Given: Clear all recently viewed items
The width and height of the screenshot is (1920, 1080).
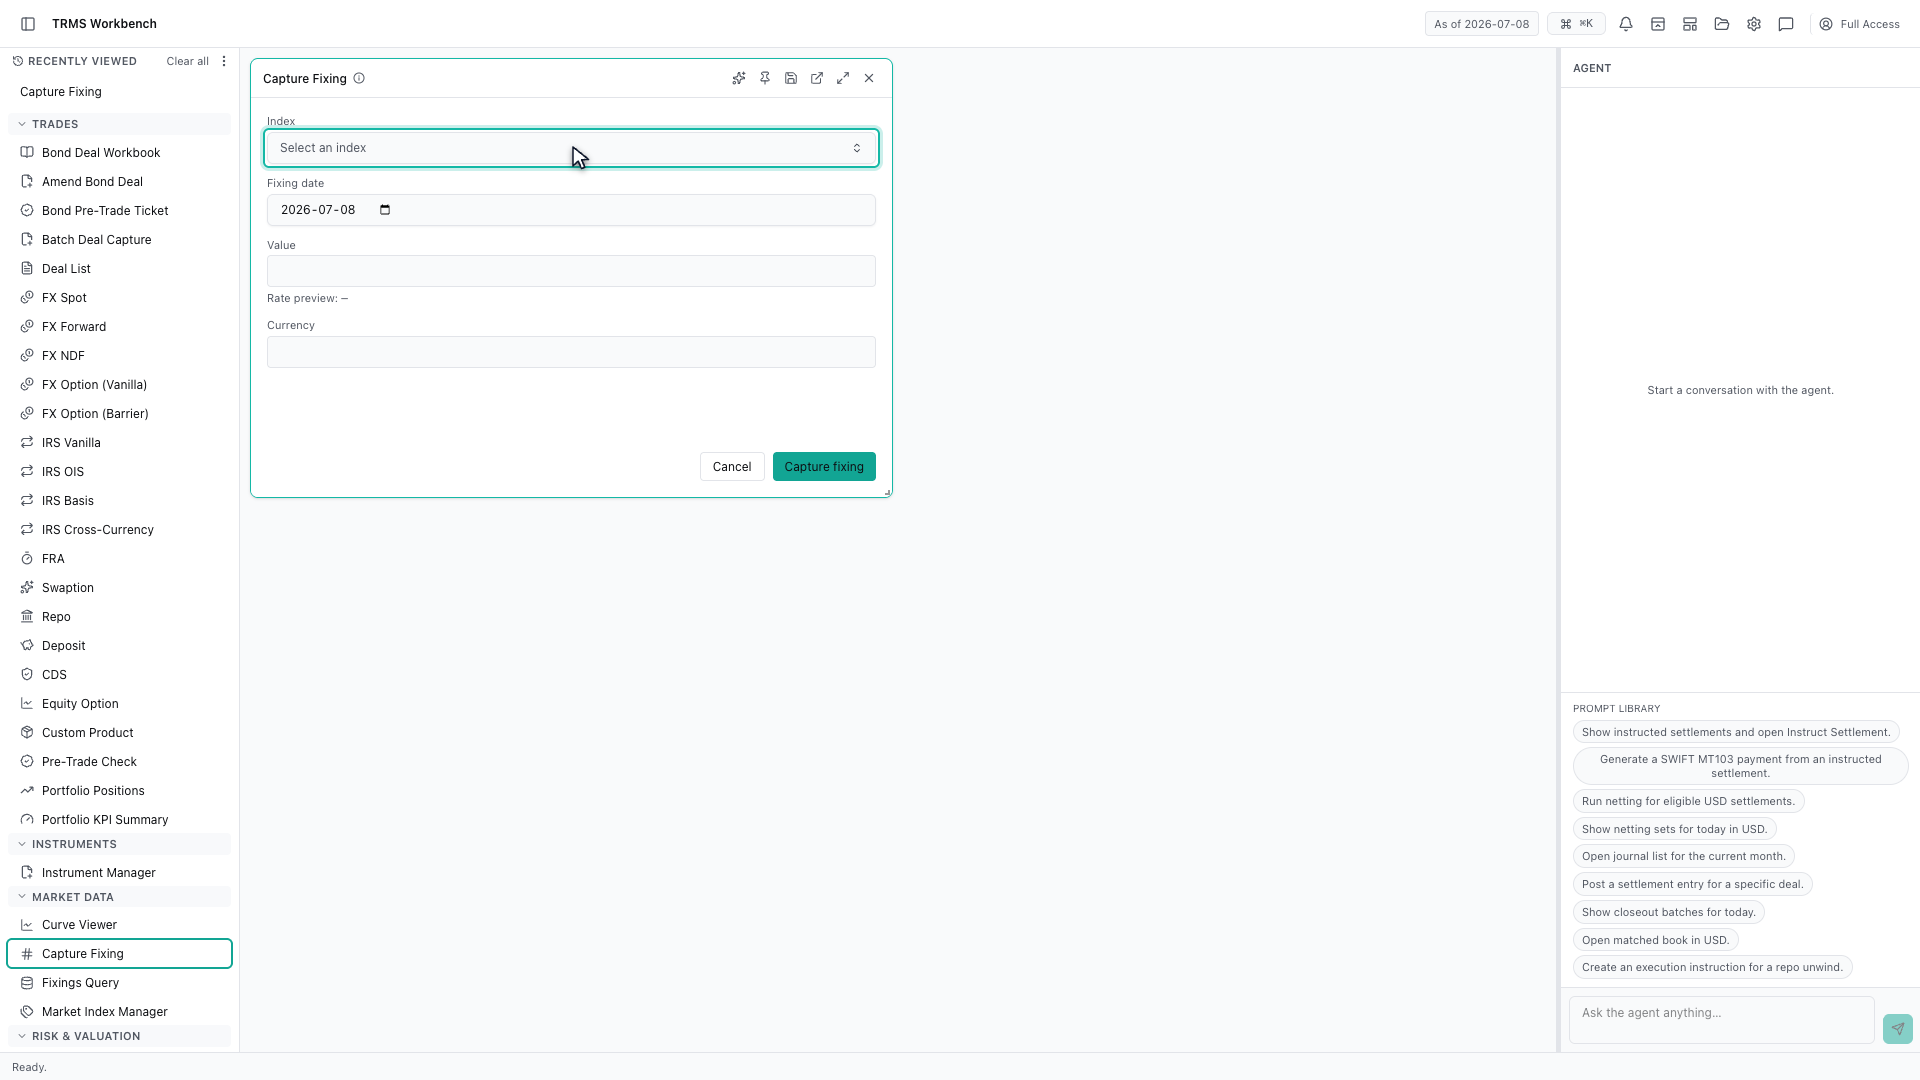Looking at the screenshot, I should click(187, 61).
